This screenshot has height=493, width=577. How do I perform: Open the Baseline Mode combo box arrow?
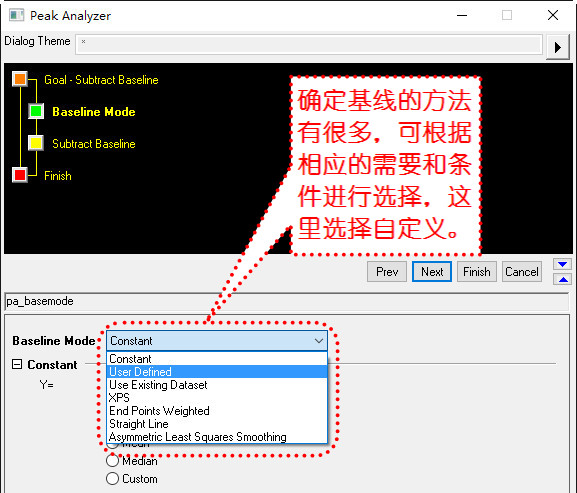[x=319, y=341]
